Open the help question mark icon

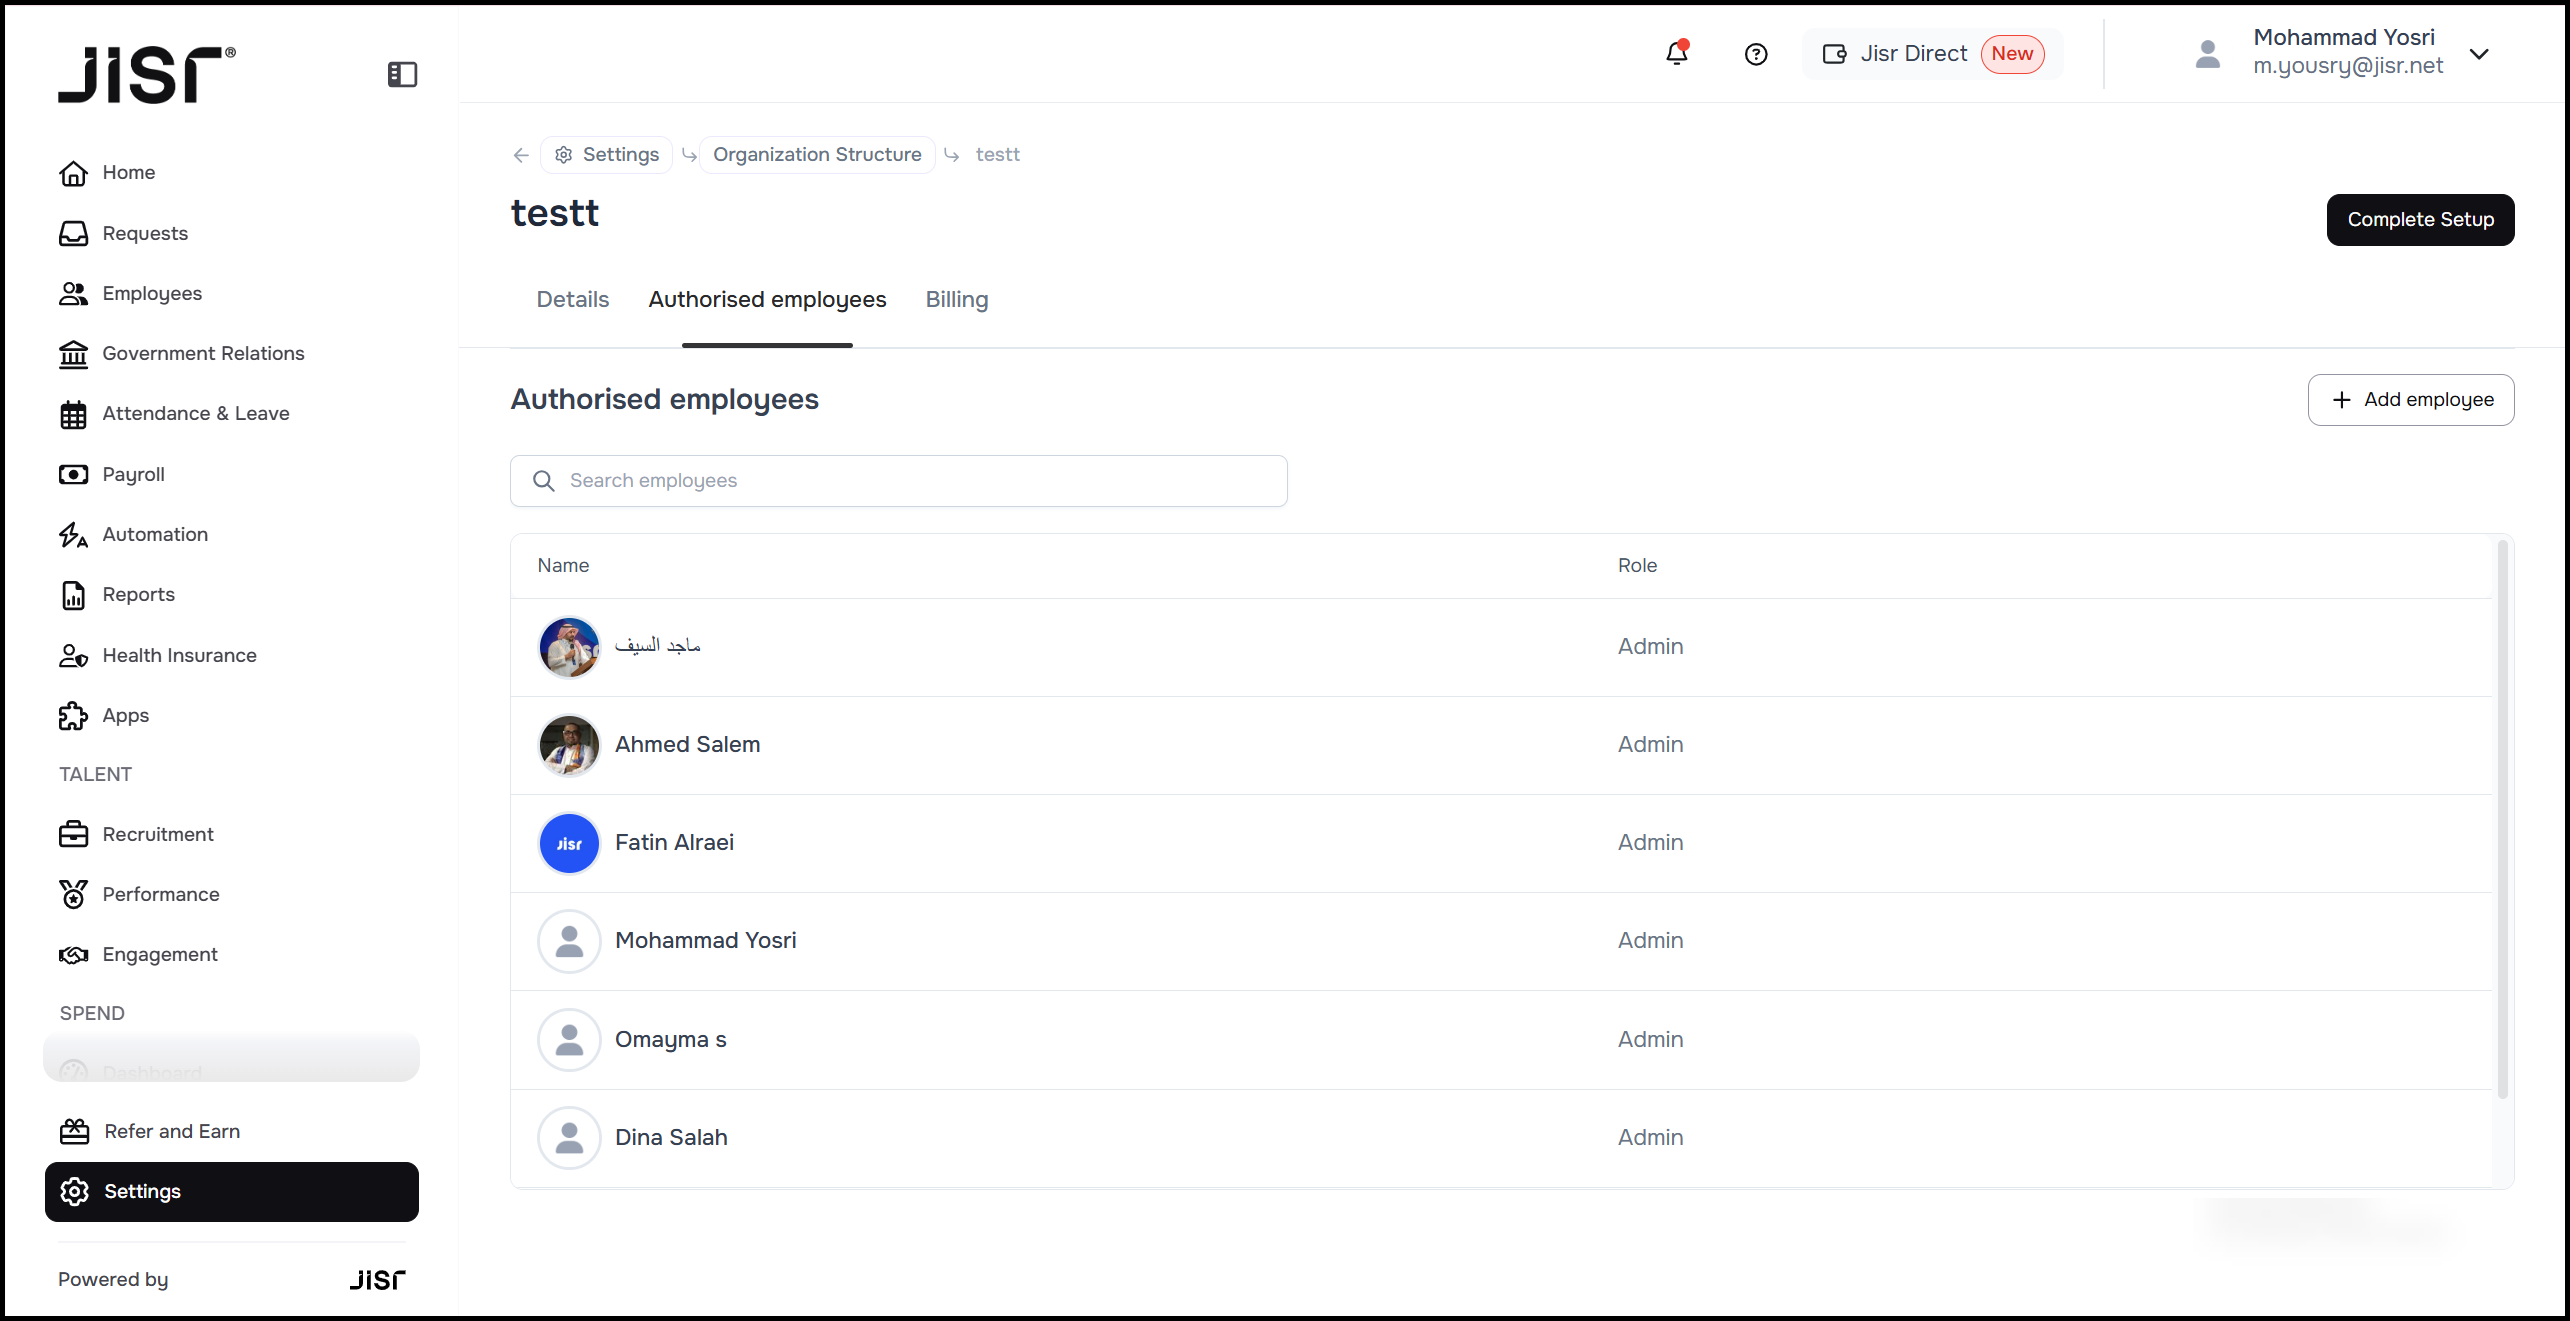1756,54
